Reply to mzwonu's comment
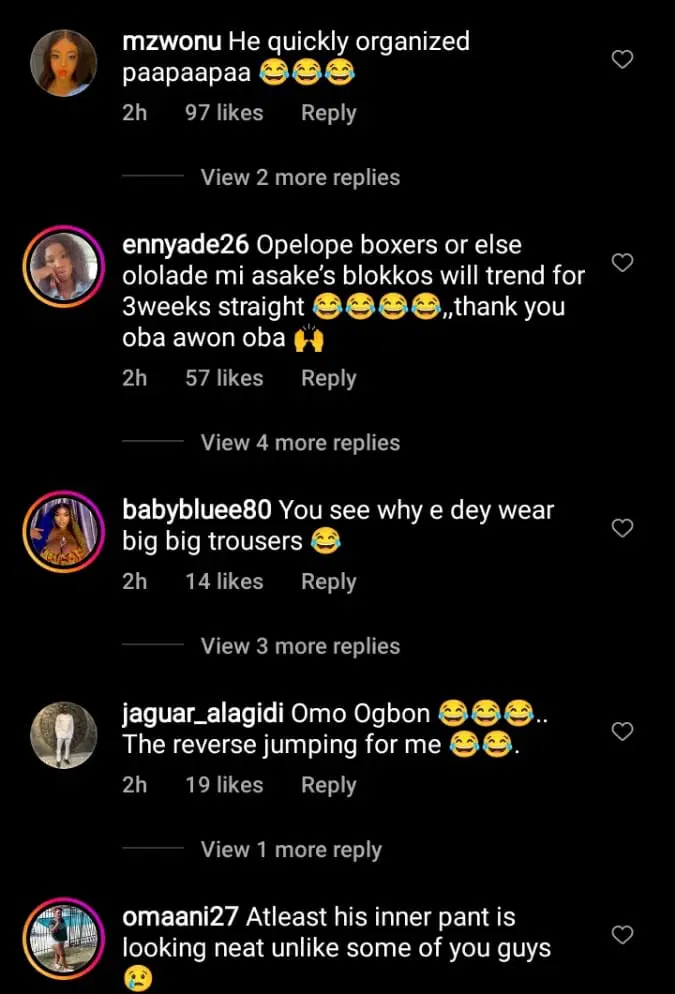 pyautogui.click(x=328, y=113)
